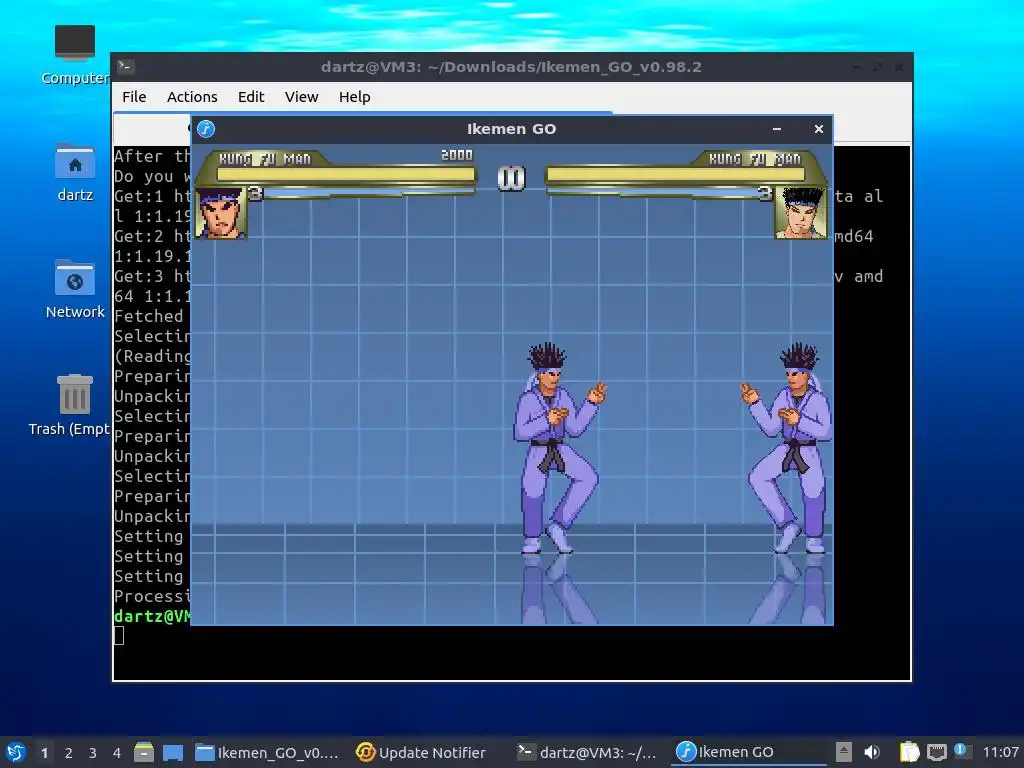Open the Help menu in terminal
This screenshot has height=768, width=1024.
[x=355, y=97]
